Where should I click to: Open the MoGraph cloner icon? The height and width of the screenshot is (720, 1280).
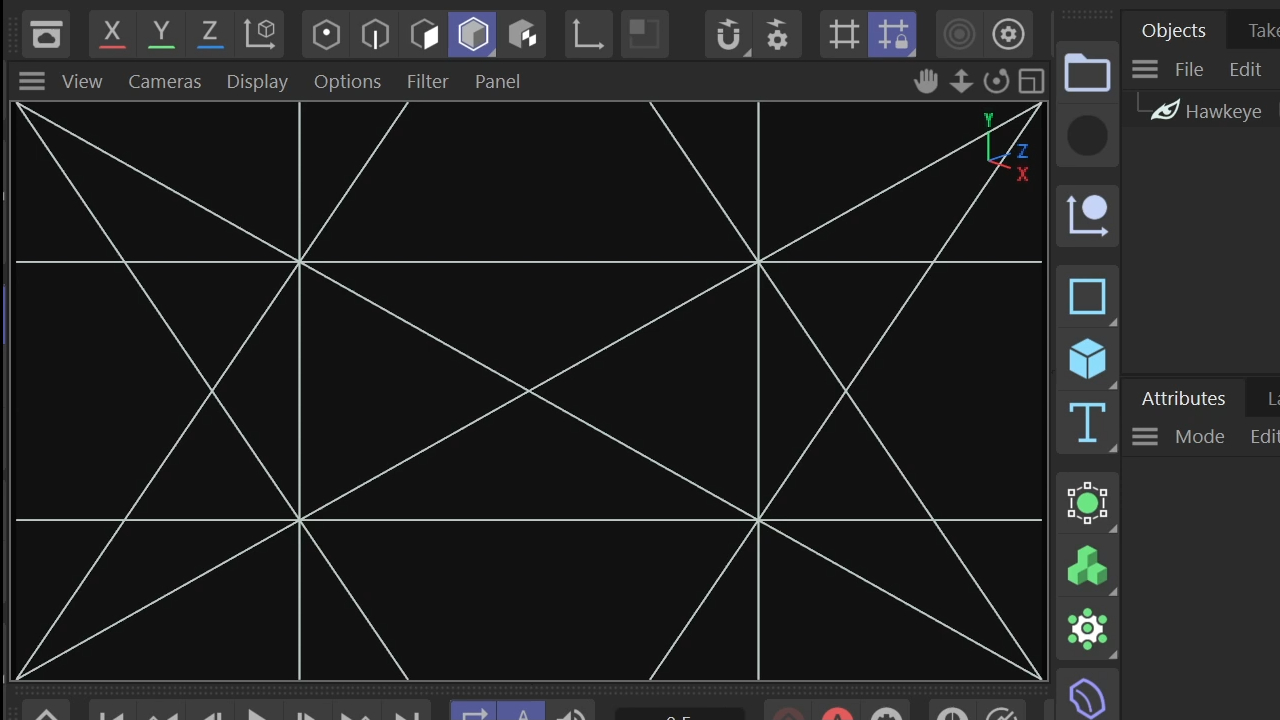click(1087, 566)
